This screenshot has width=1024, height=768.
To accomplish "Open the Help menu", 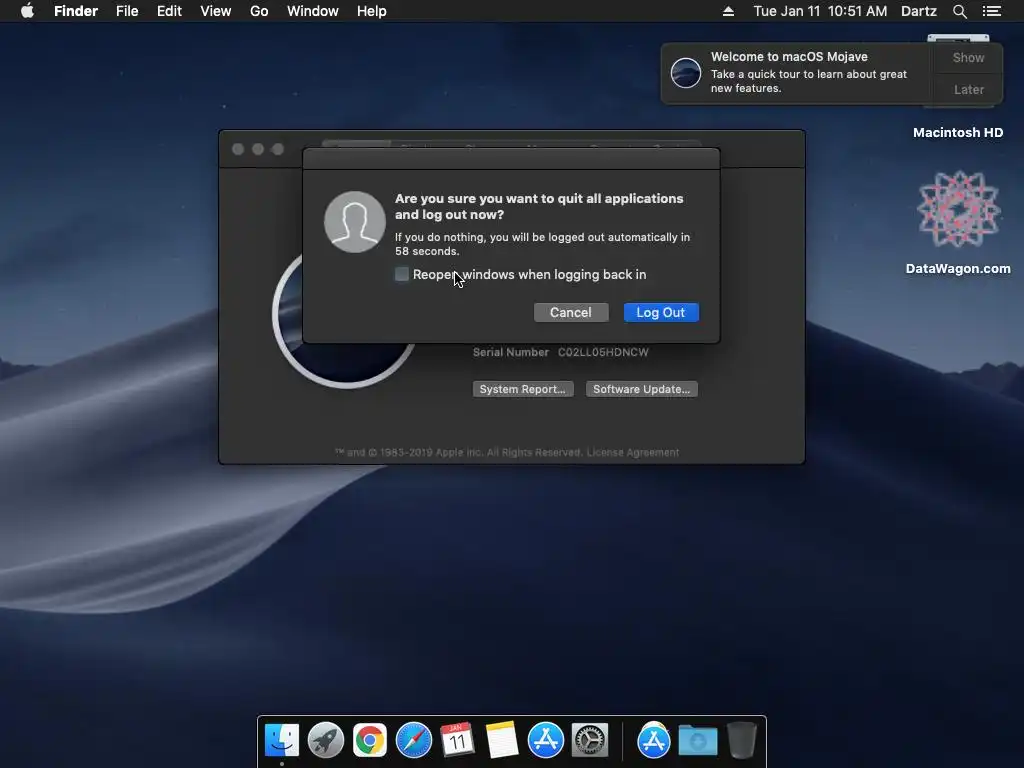I will coord(372,11).
